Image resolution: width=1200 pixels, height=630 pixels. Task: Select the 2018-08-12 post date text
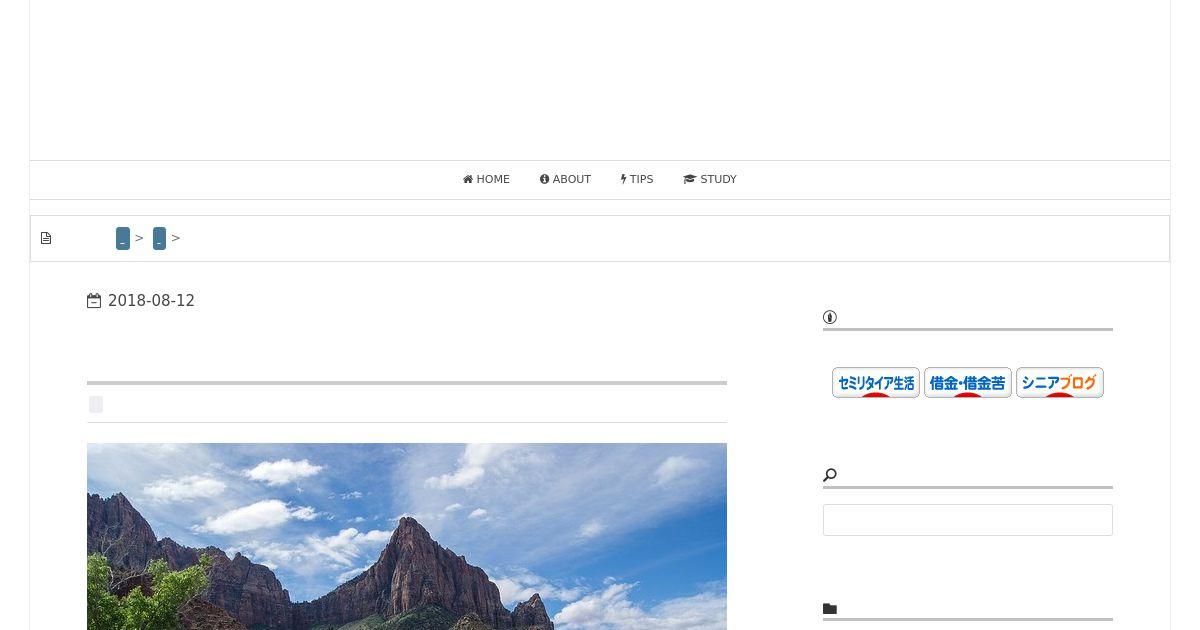(x=151, y=301)
